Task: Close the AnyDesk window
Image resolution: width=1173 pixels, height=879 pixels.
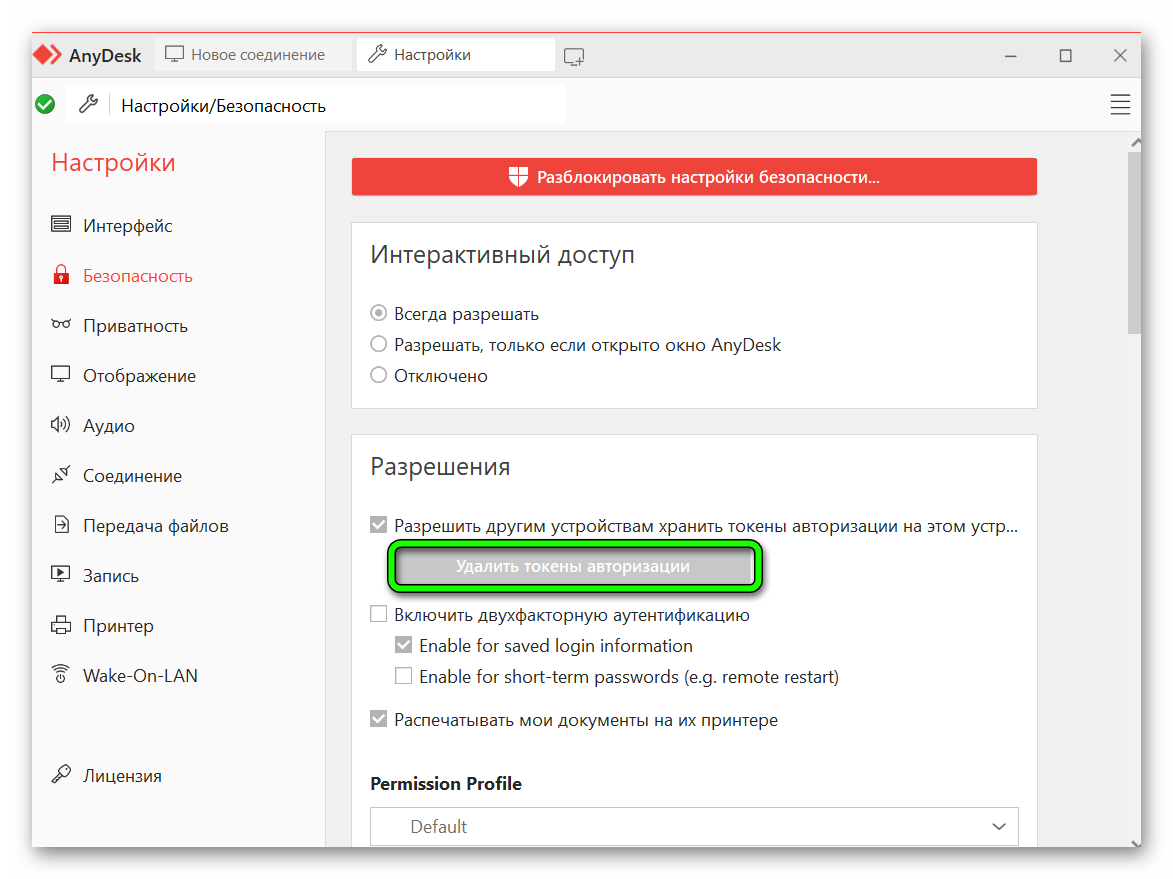Action: (x=1120, y=55)
